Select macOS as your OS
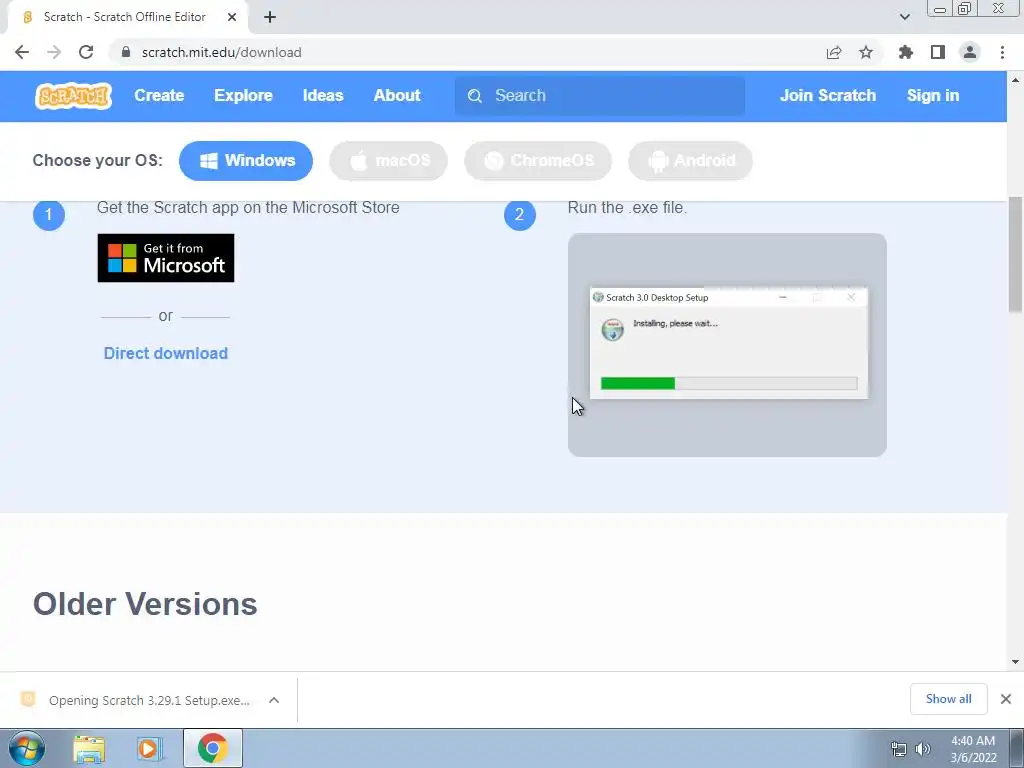 (x=389, y=161)
